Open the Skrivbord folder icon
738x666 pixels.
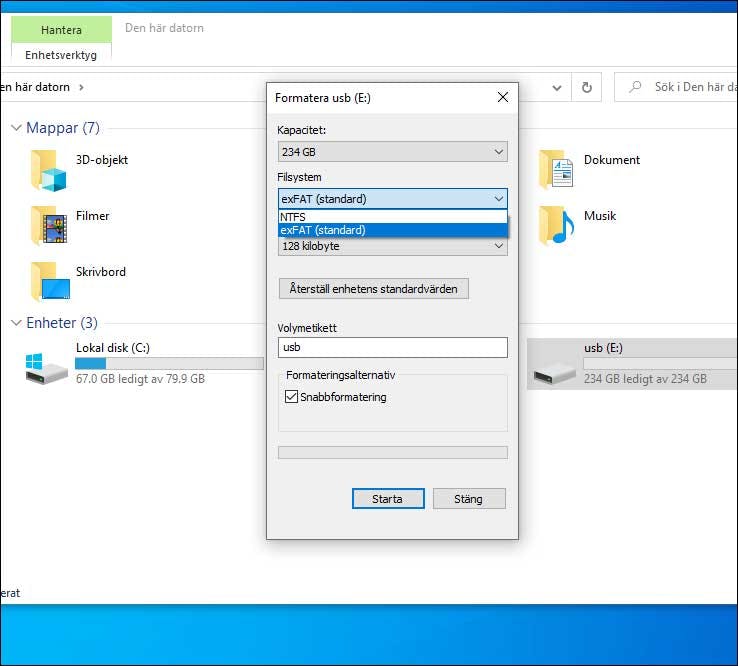pos(48,282)
